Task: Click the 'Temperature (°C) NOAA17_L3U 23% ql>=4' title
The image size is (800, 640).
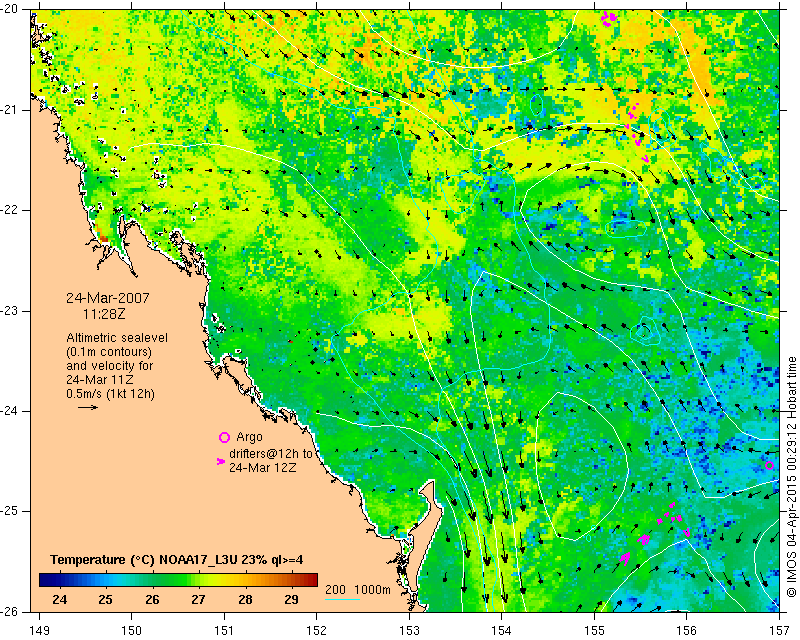Action: pos(177,560)
